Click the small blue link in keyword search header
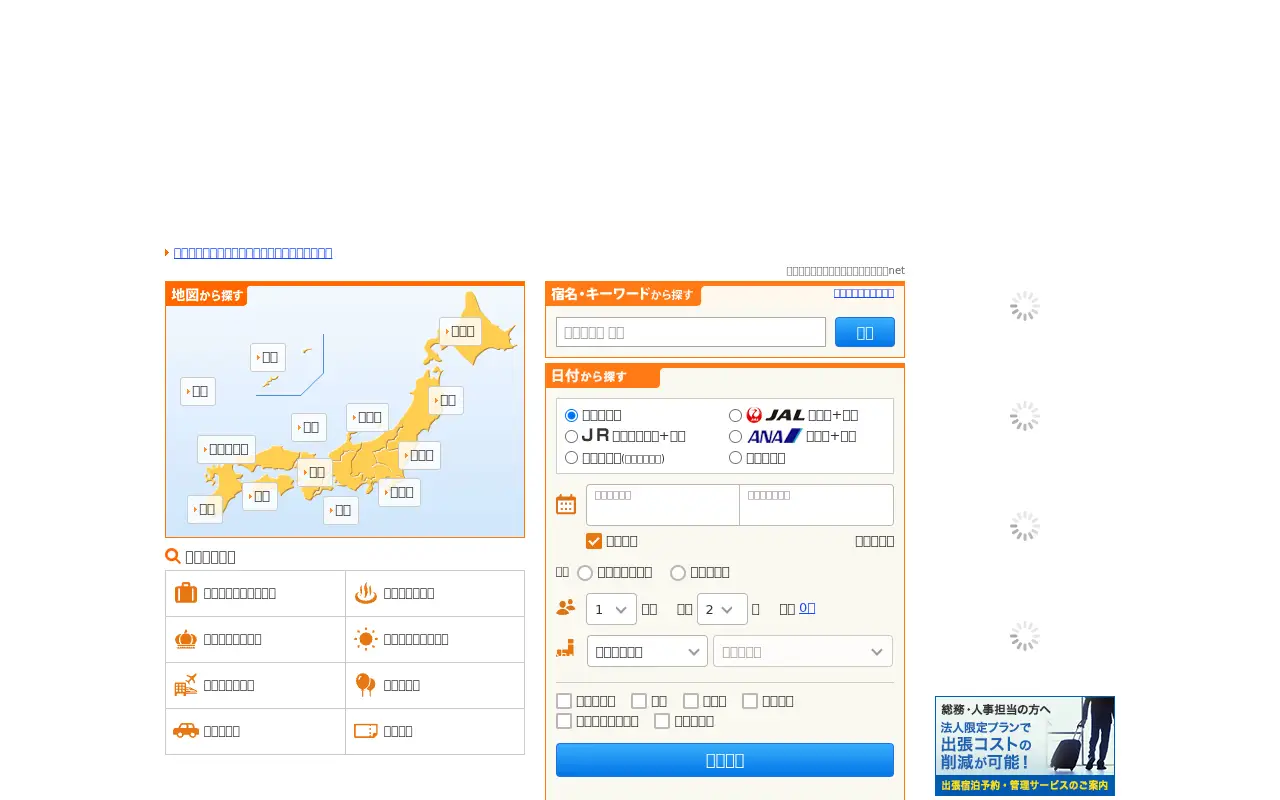 864,293
